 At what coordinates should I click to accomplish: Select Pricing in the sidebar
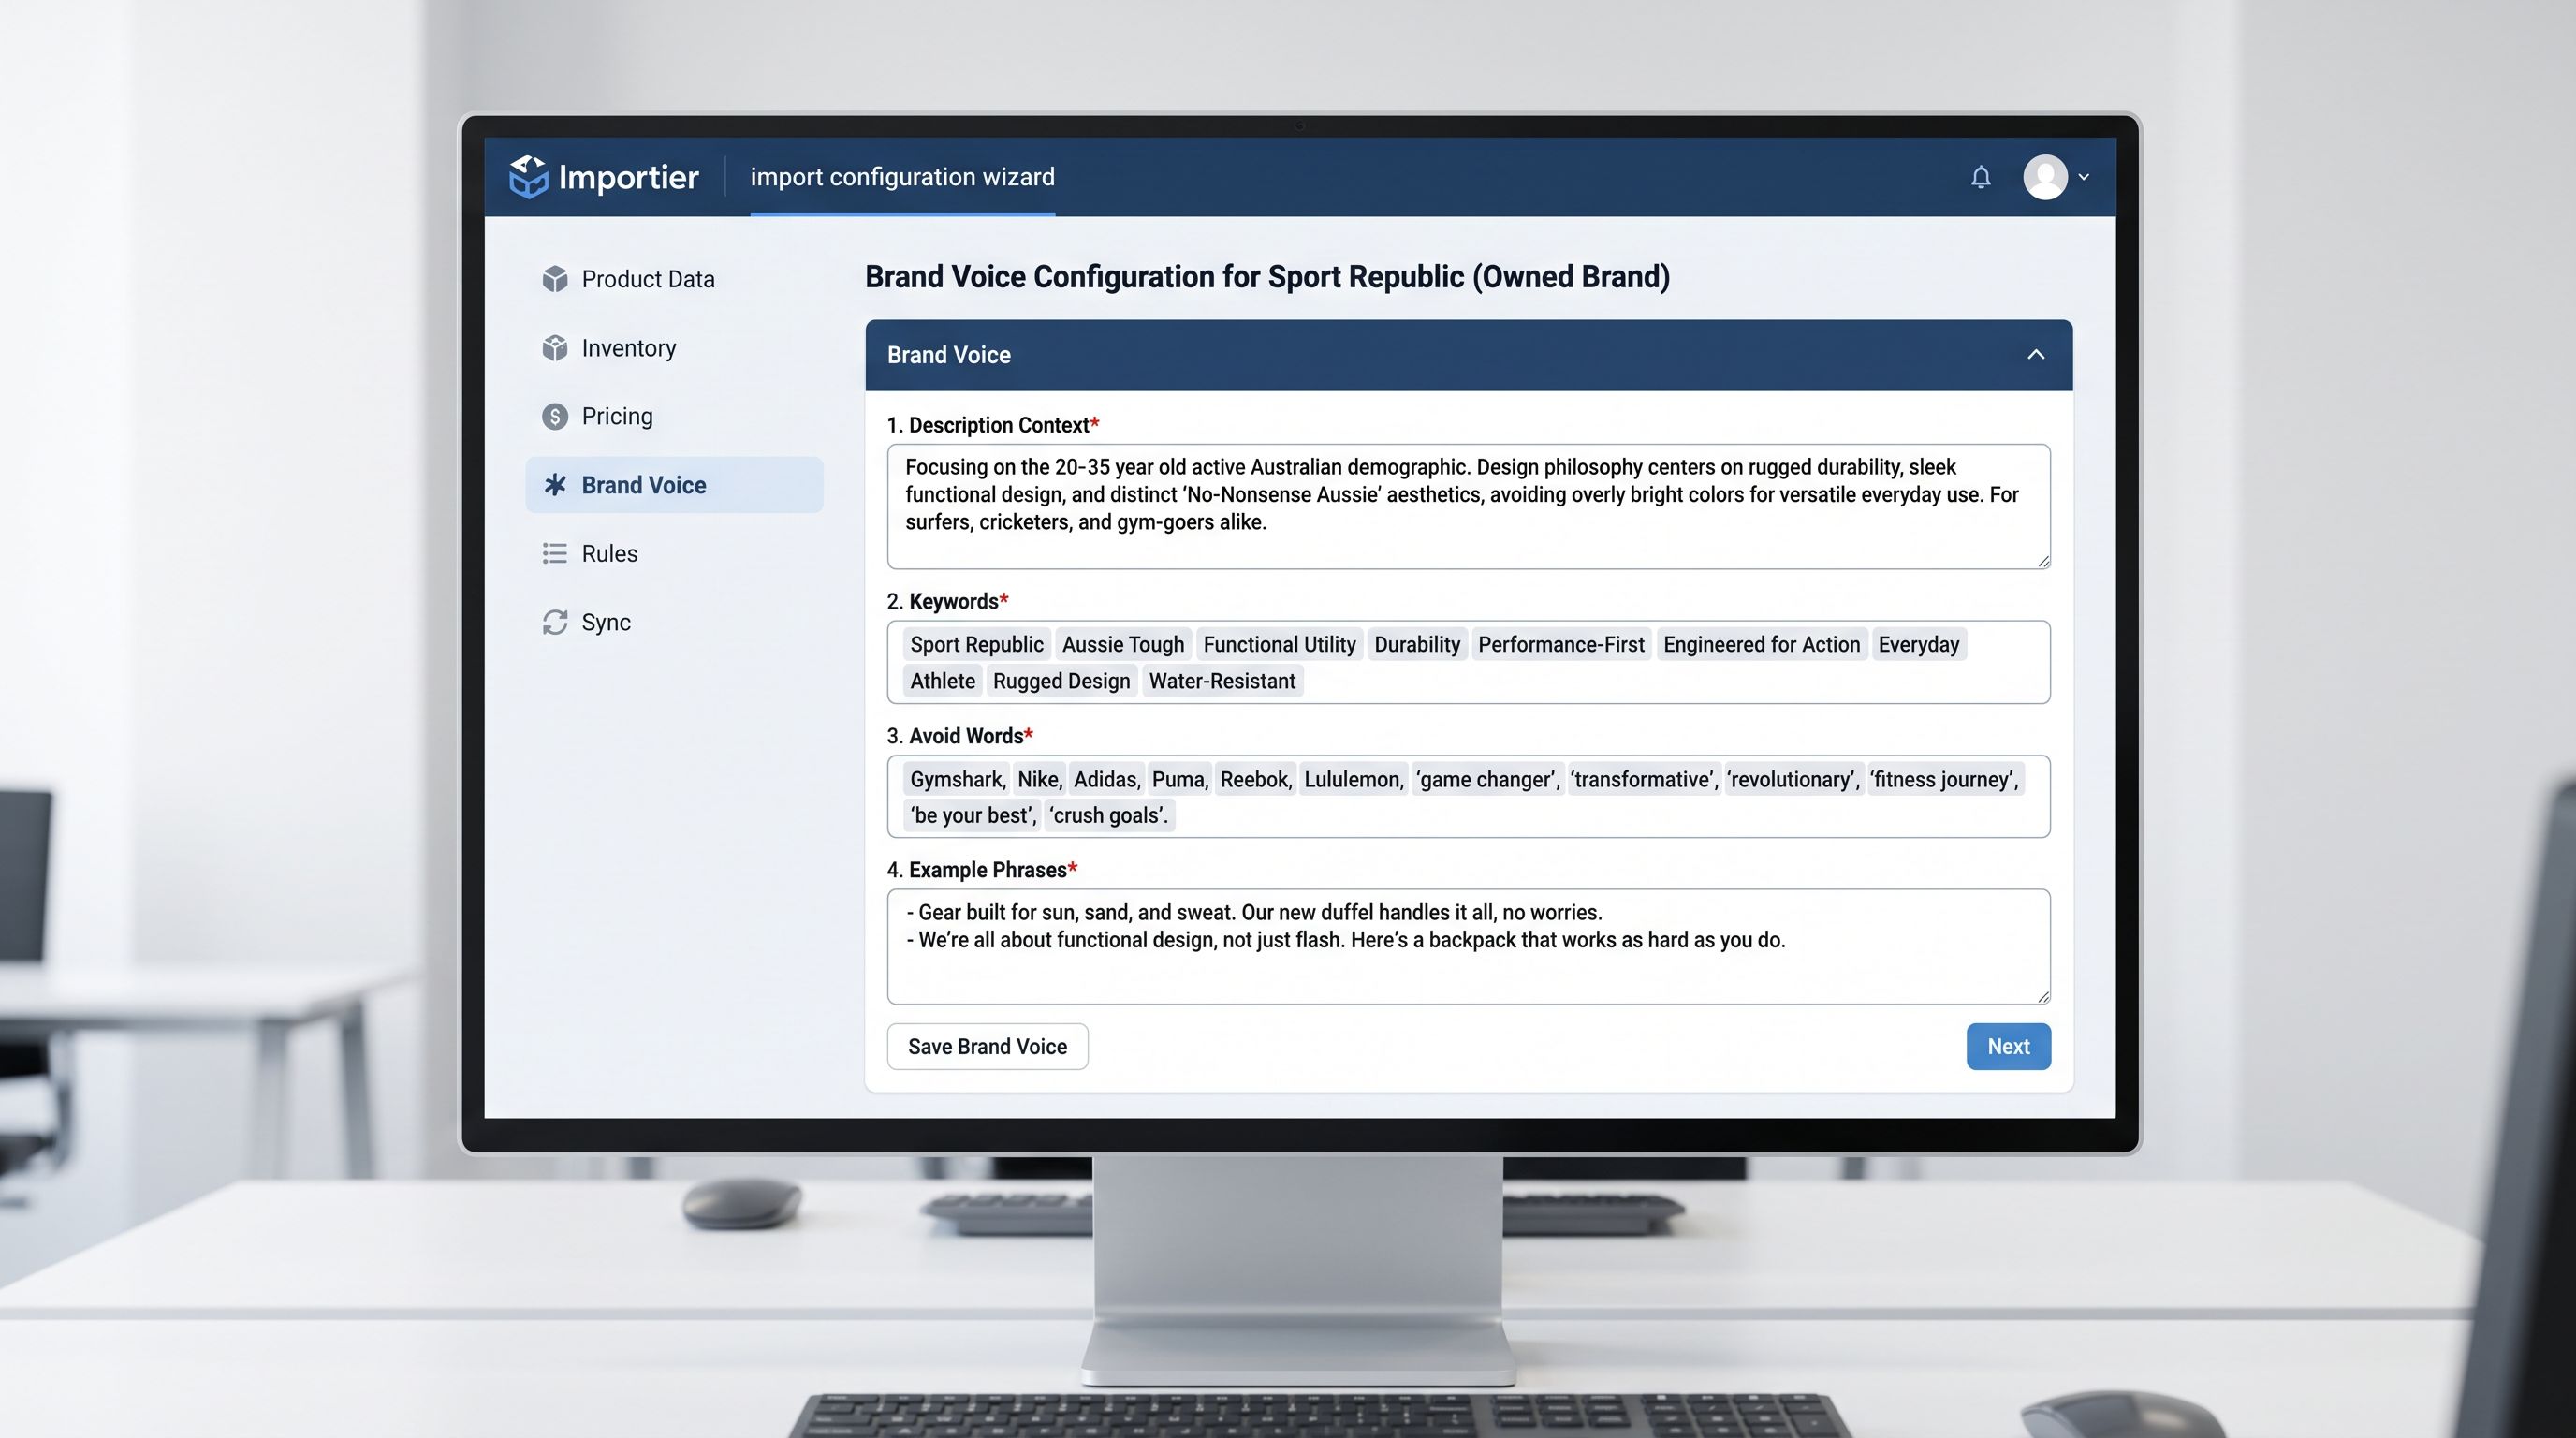[x=674, y=416]
